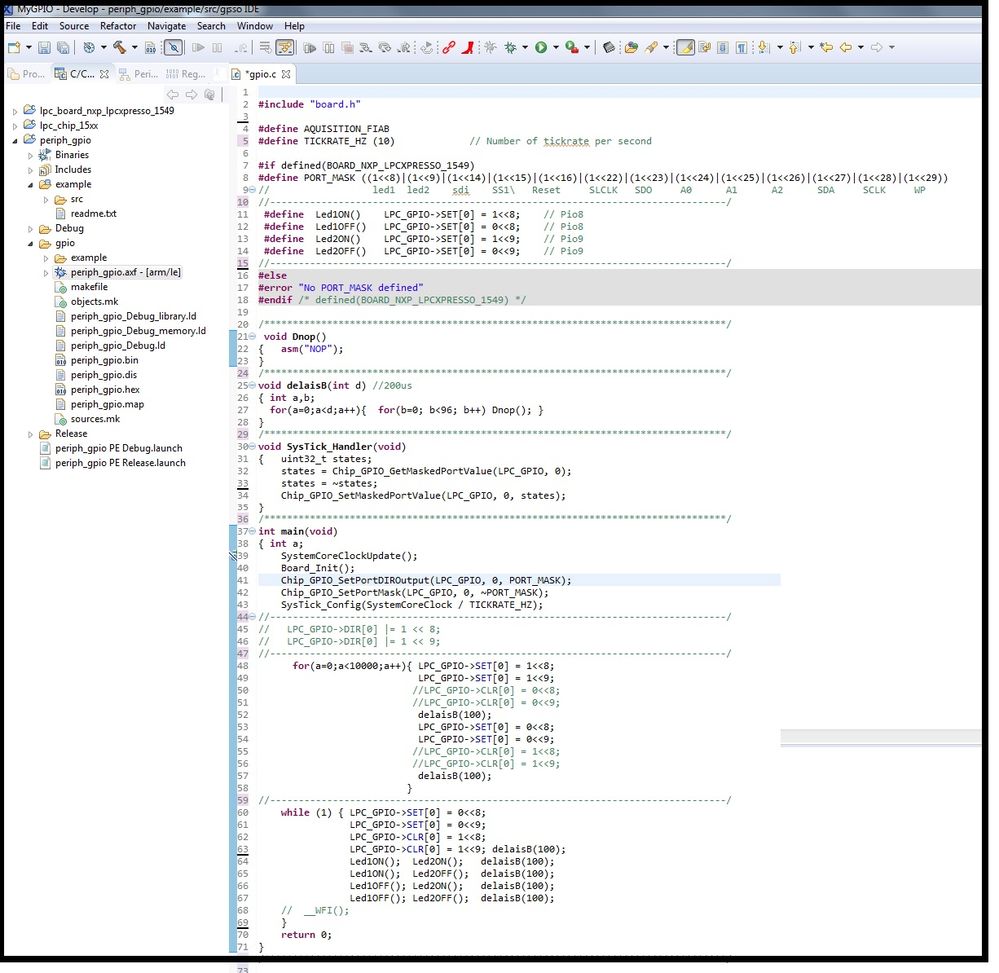Open the Back history dropdown arrow
The height and width of the screenshot is (973, 999).
pos(861,47)
